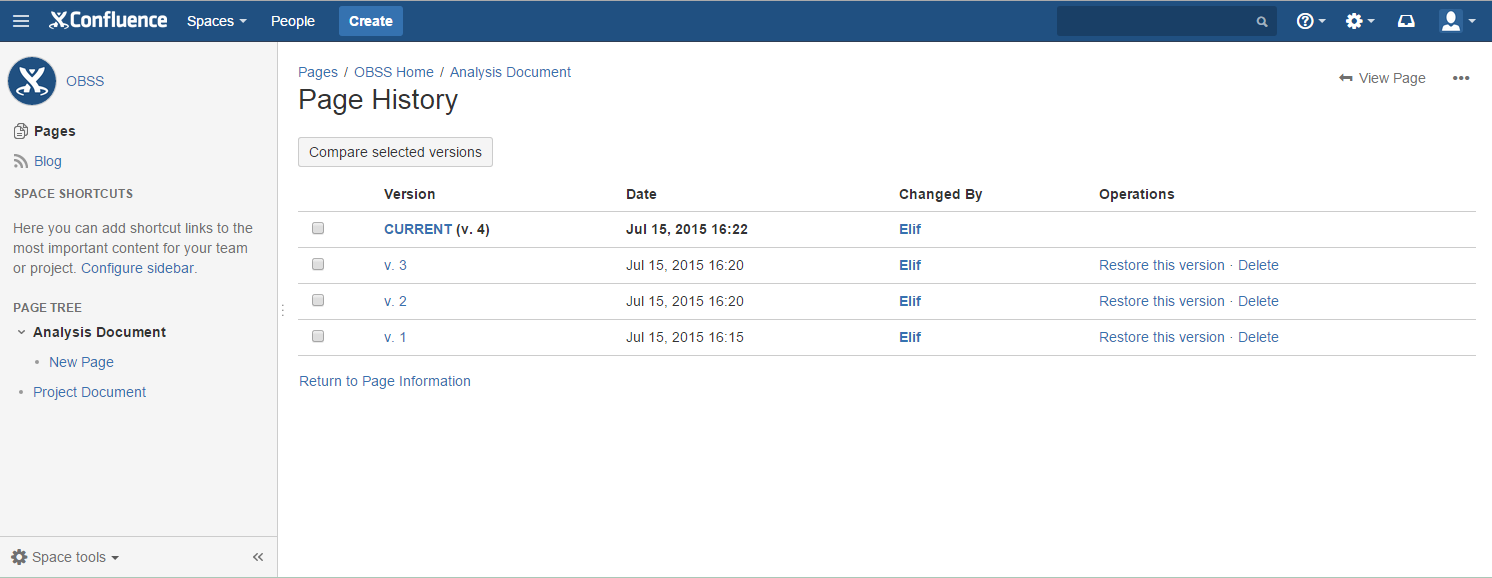Open the three-dot more actions menu
This screenshot has height=578, width=1492.
point(1461,78)
